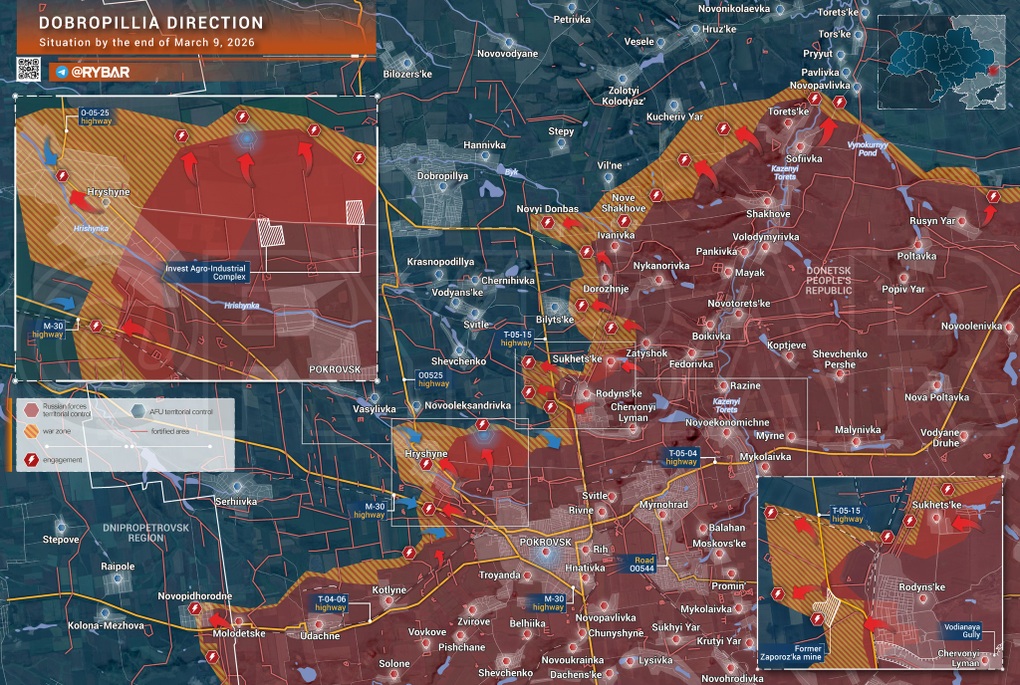Click the QR code under the title
Screen dimensions: 1020x685
click(27, 69)
